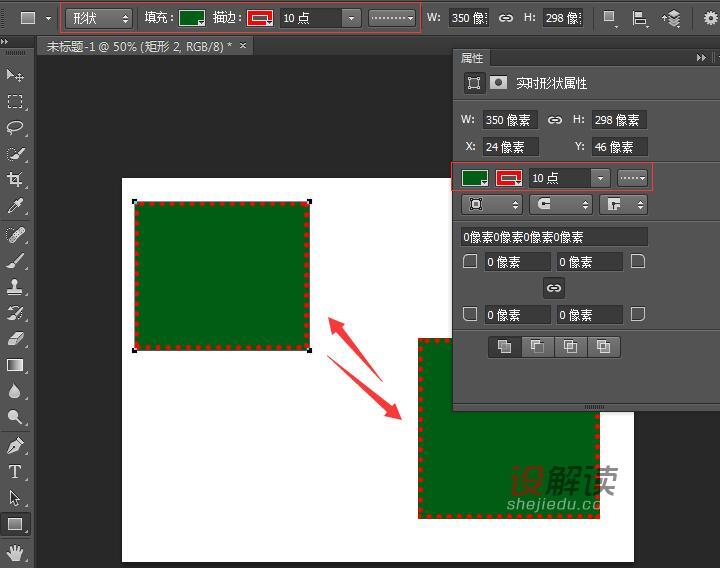Select the Gradient tool
Image resolution: width=720 pixels, height=568 pixels.
pos(15,365)
